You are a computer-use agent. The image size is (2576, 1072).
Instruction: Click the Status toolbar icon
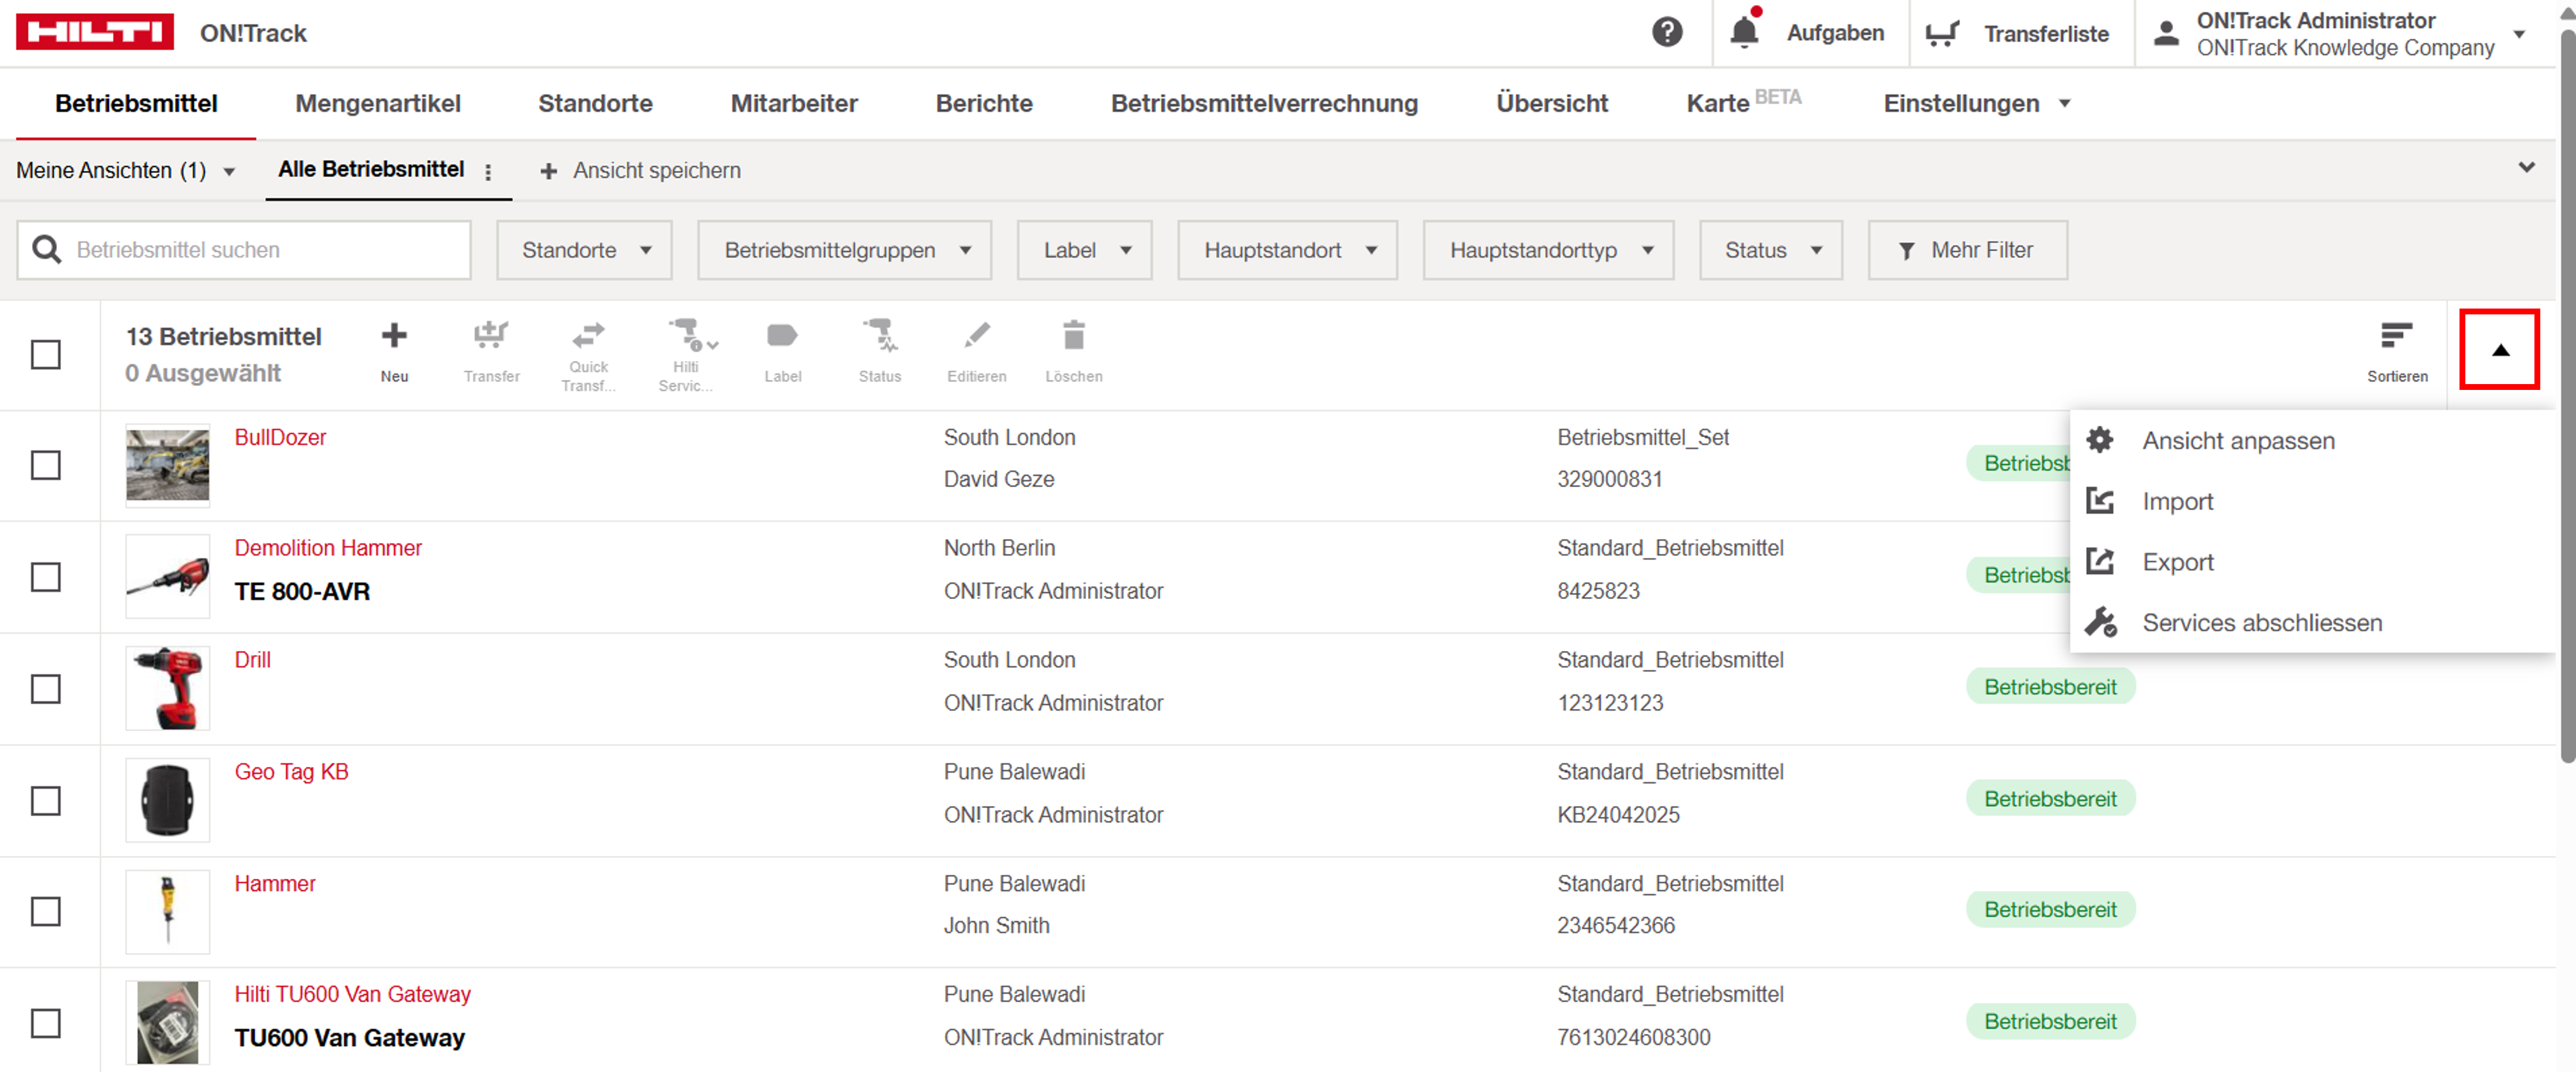pos(880,335)
